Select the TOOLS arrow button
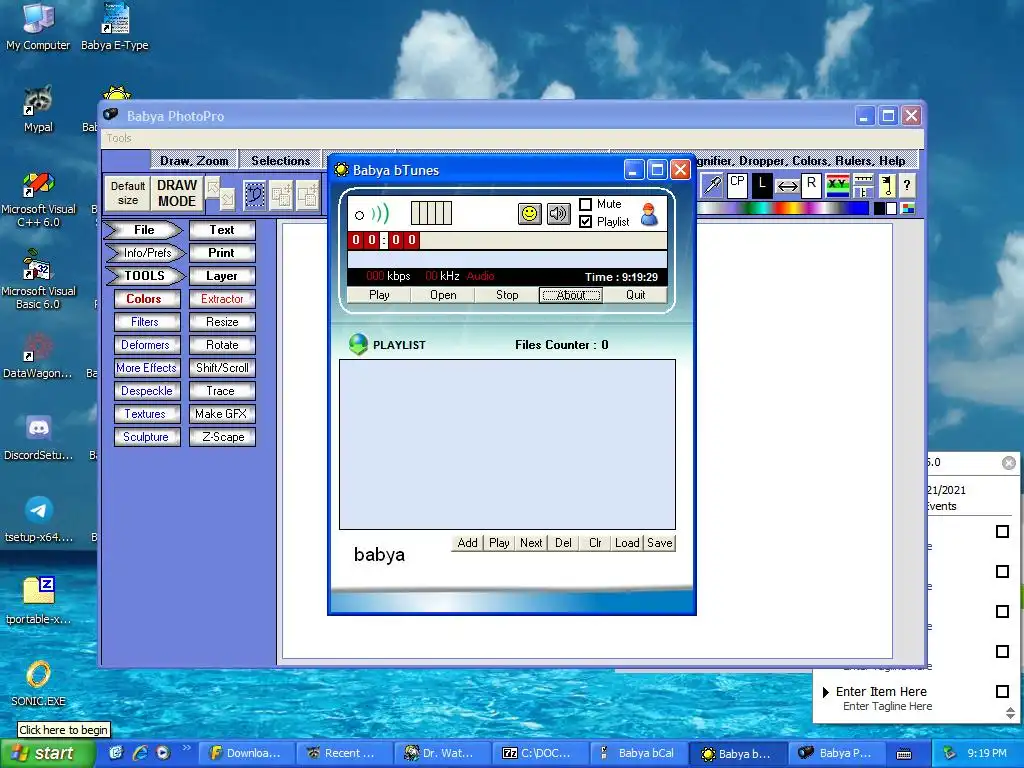This screenshot has width=1024, height=768. 144,276
